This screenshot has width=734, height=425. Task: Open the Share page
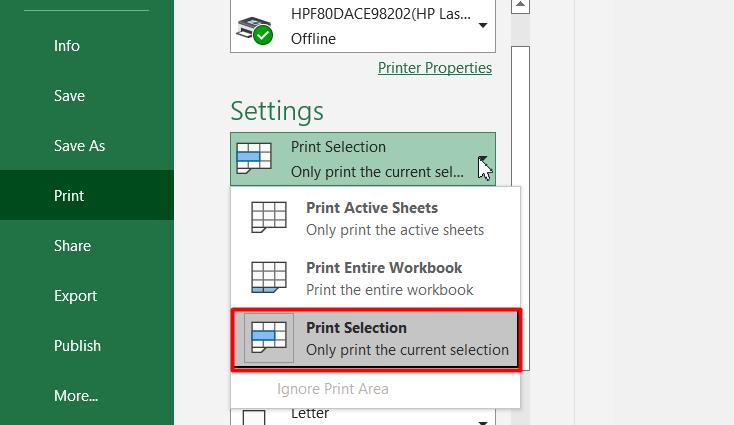click(72, 246)
